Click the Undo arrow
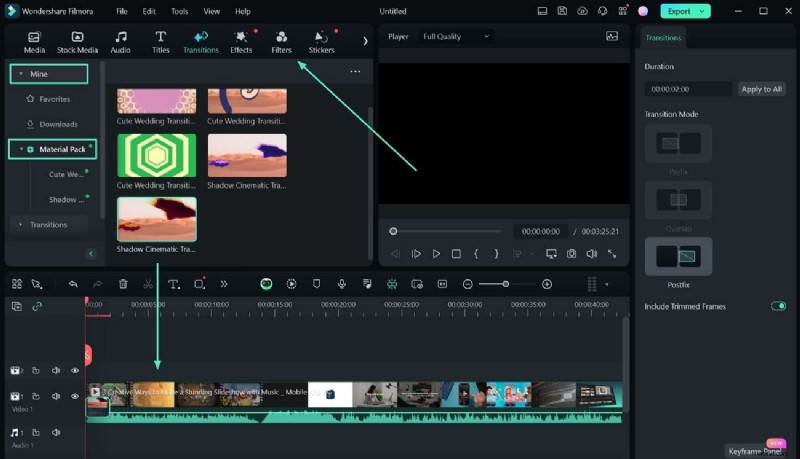This screenshot has width=800, height=459. point(73,284)
